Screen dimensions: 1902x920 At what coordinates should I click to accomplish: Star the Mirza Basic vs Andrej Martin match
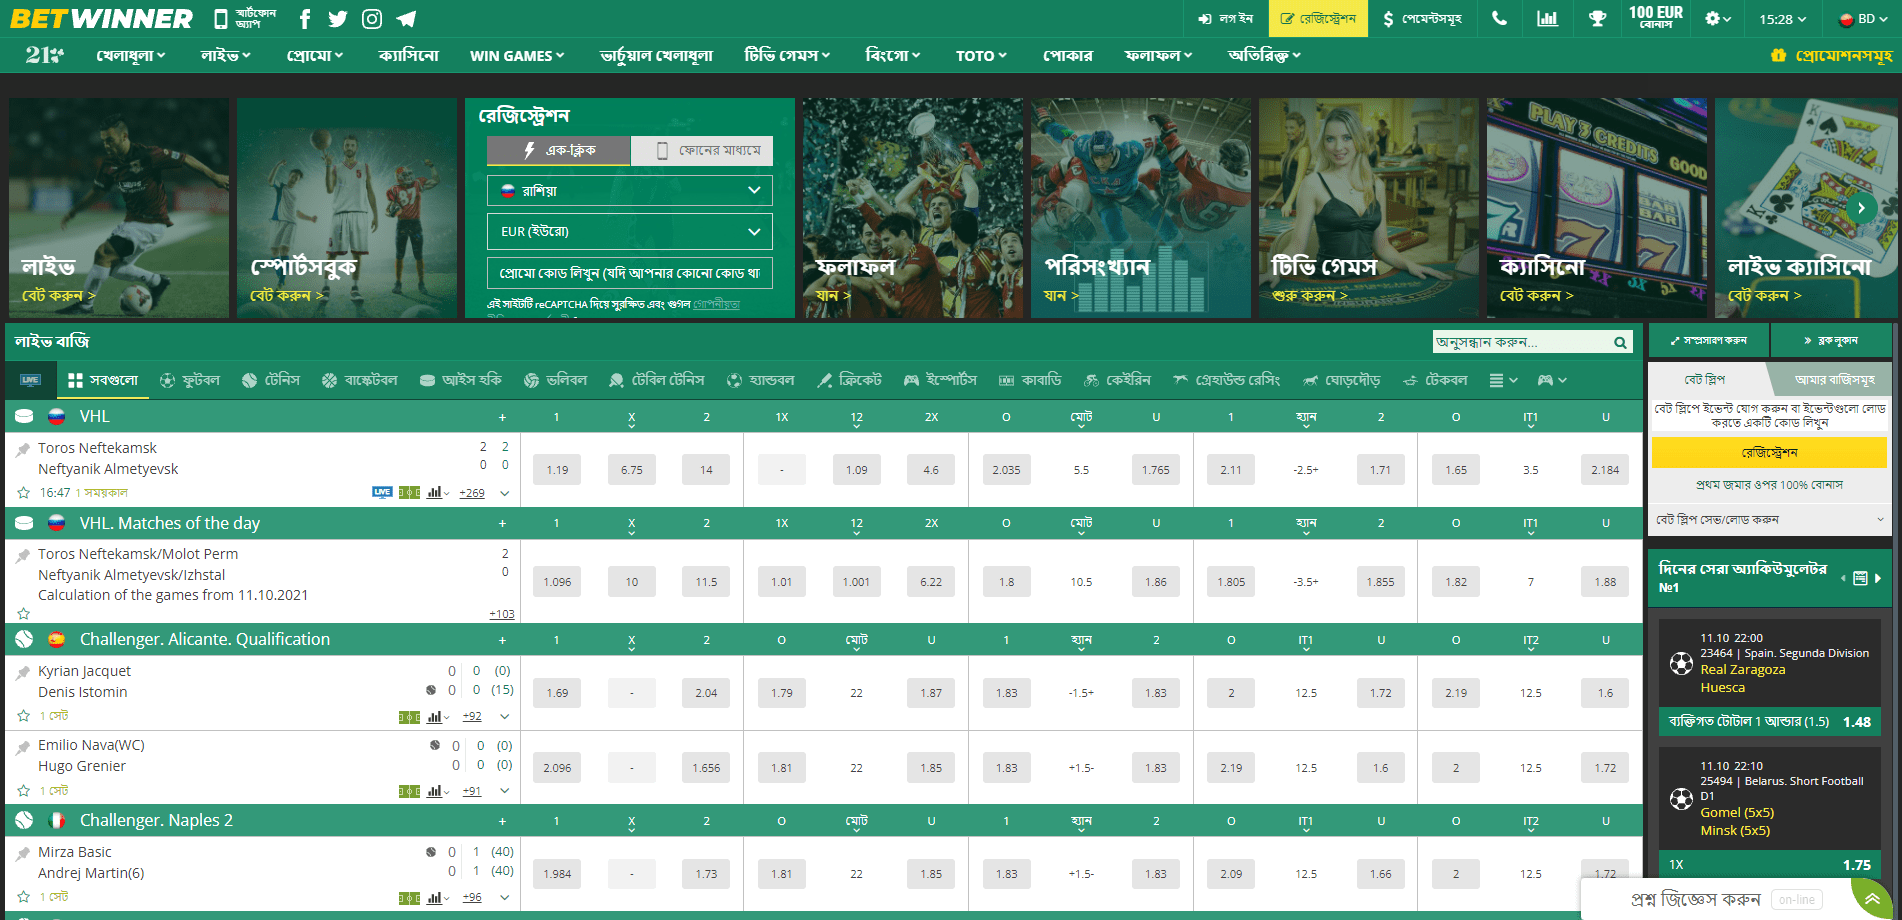23,897
